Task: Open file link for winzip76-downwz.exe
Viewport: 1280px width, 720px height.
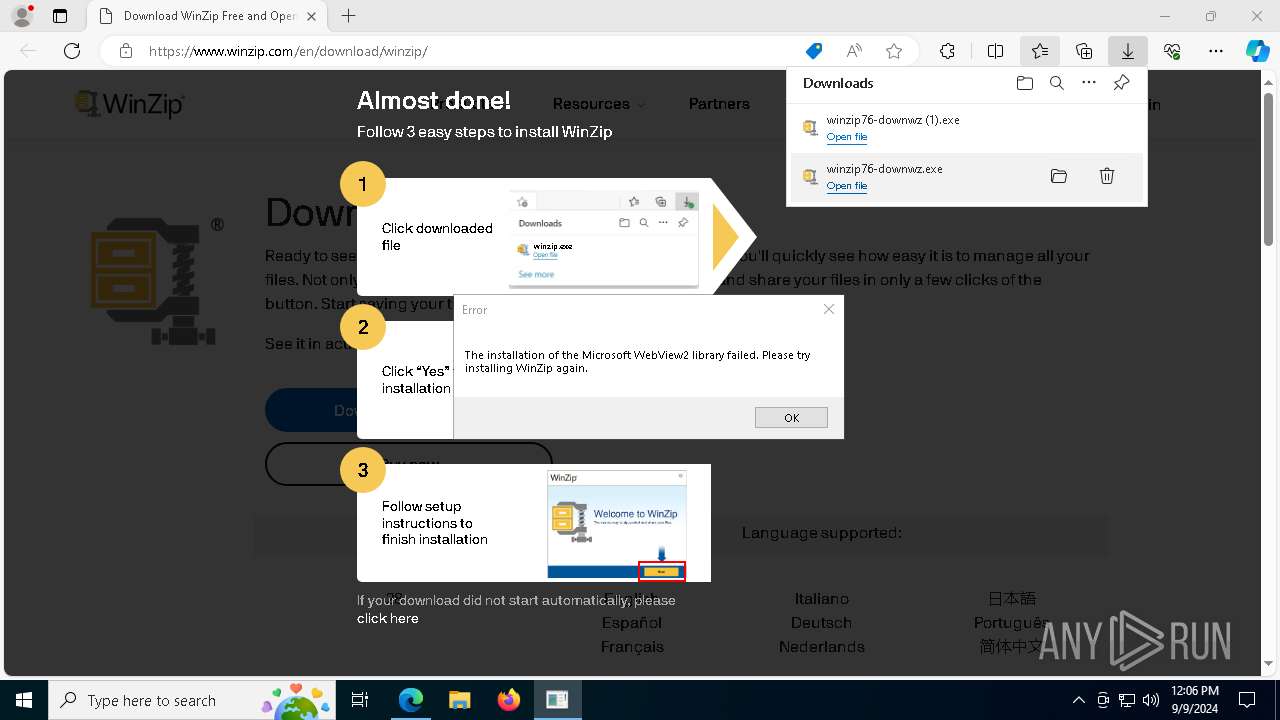Action: [846, 186]
